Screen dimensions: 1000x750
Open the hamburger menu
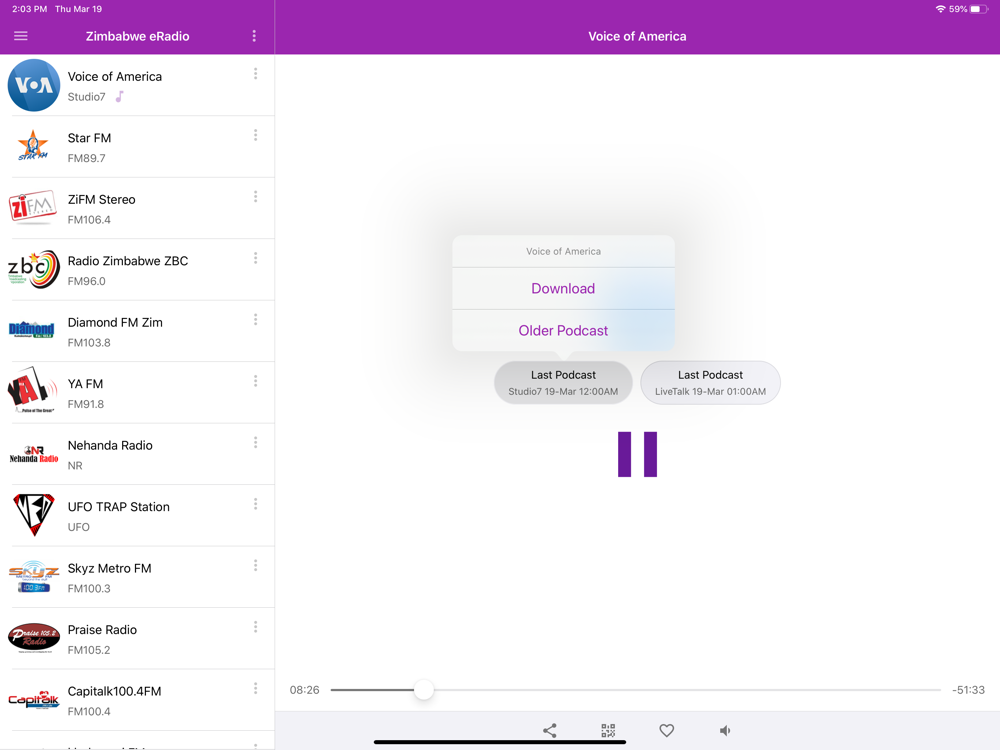click(21, 36)
